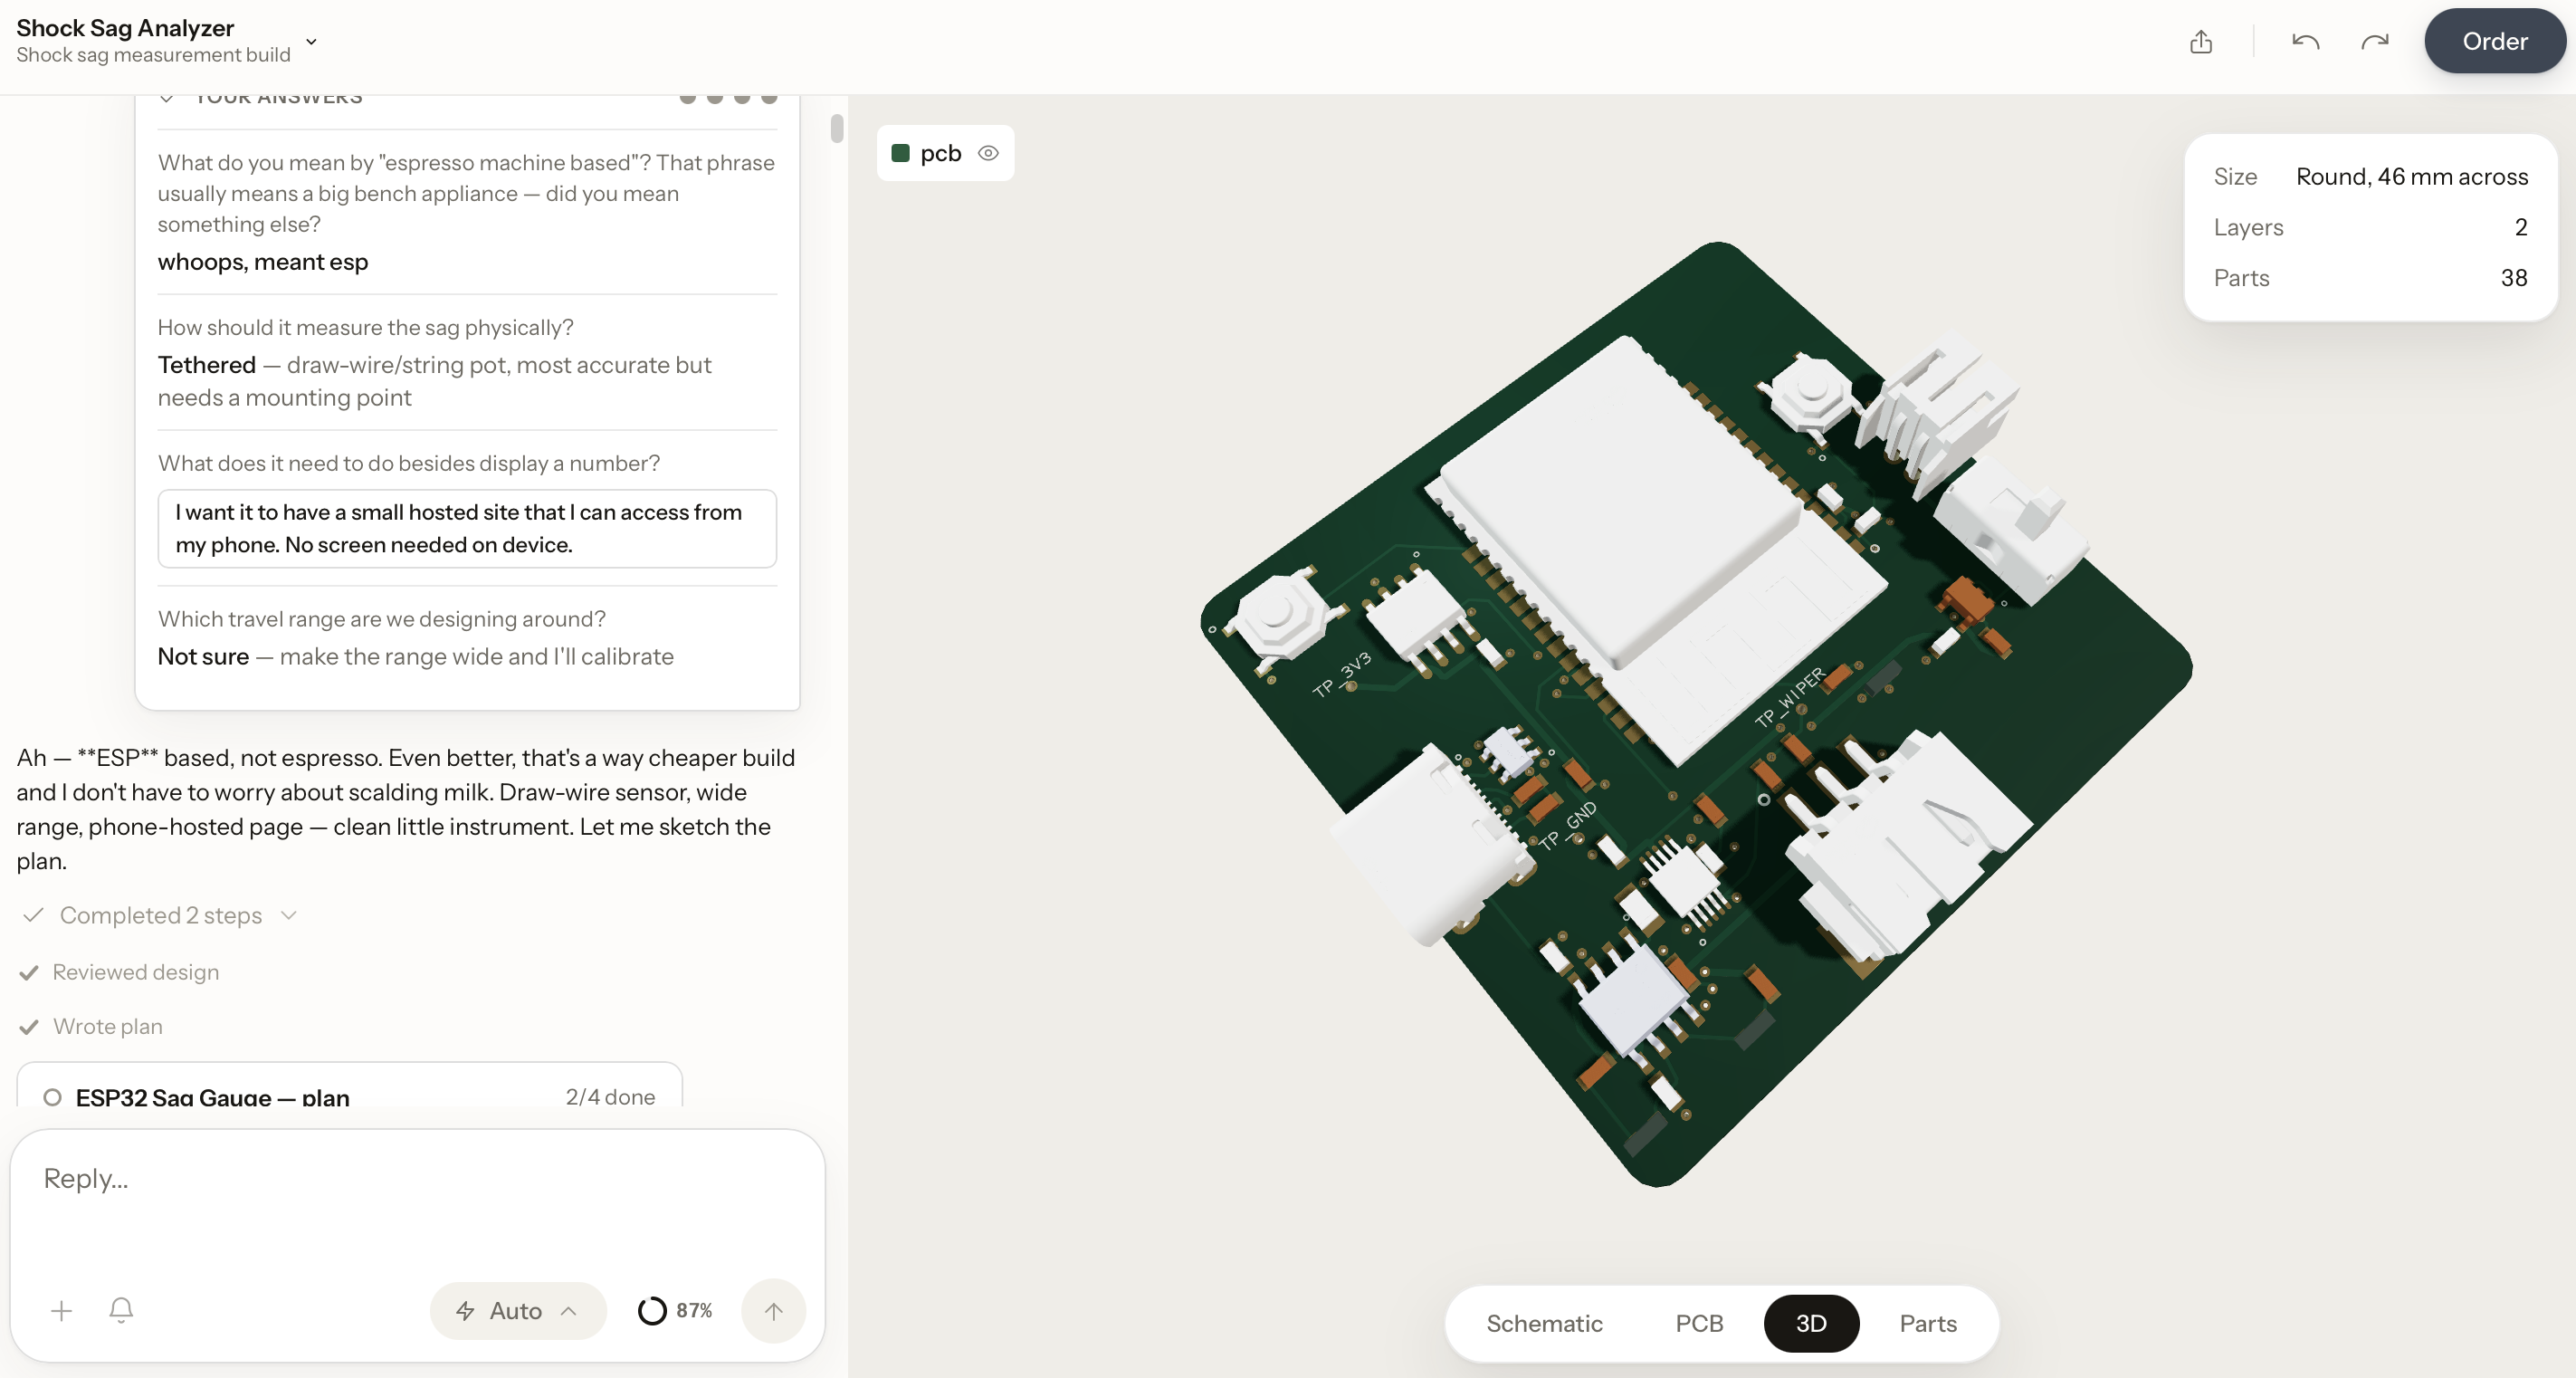The image size is (2576, 1378).
Task: Open the ESP32 Sag Gauge plan card
Action: coord(349,1086)
